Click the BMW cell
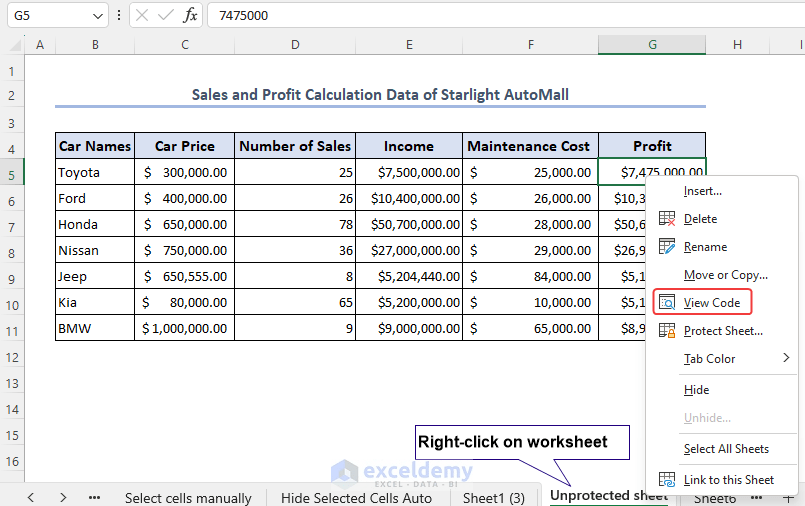 95,328
